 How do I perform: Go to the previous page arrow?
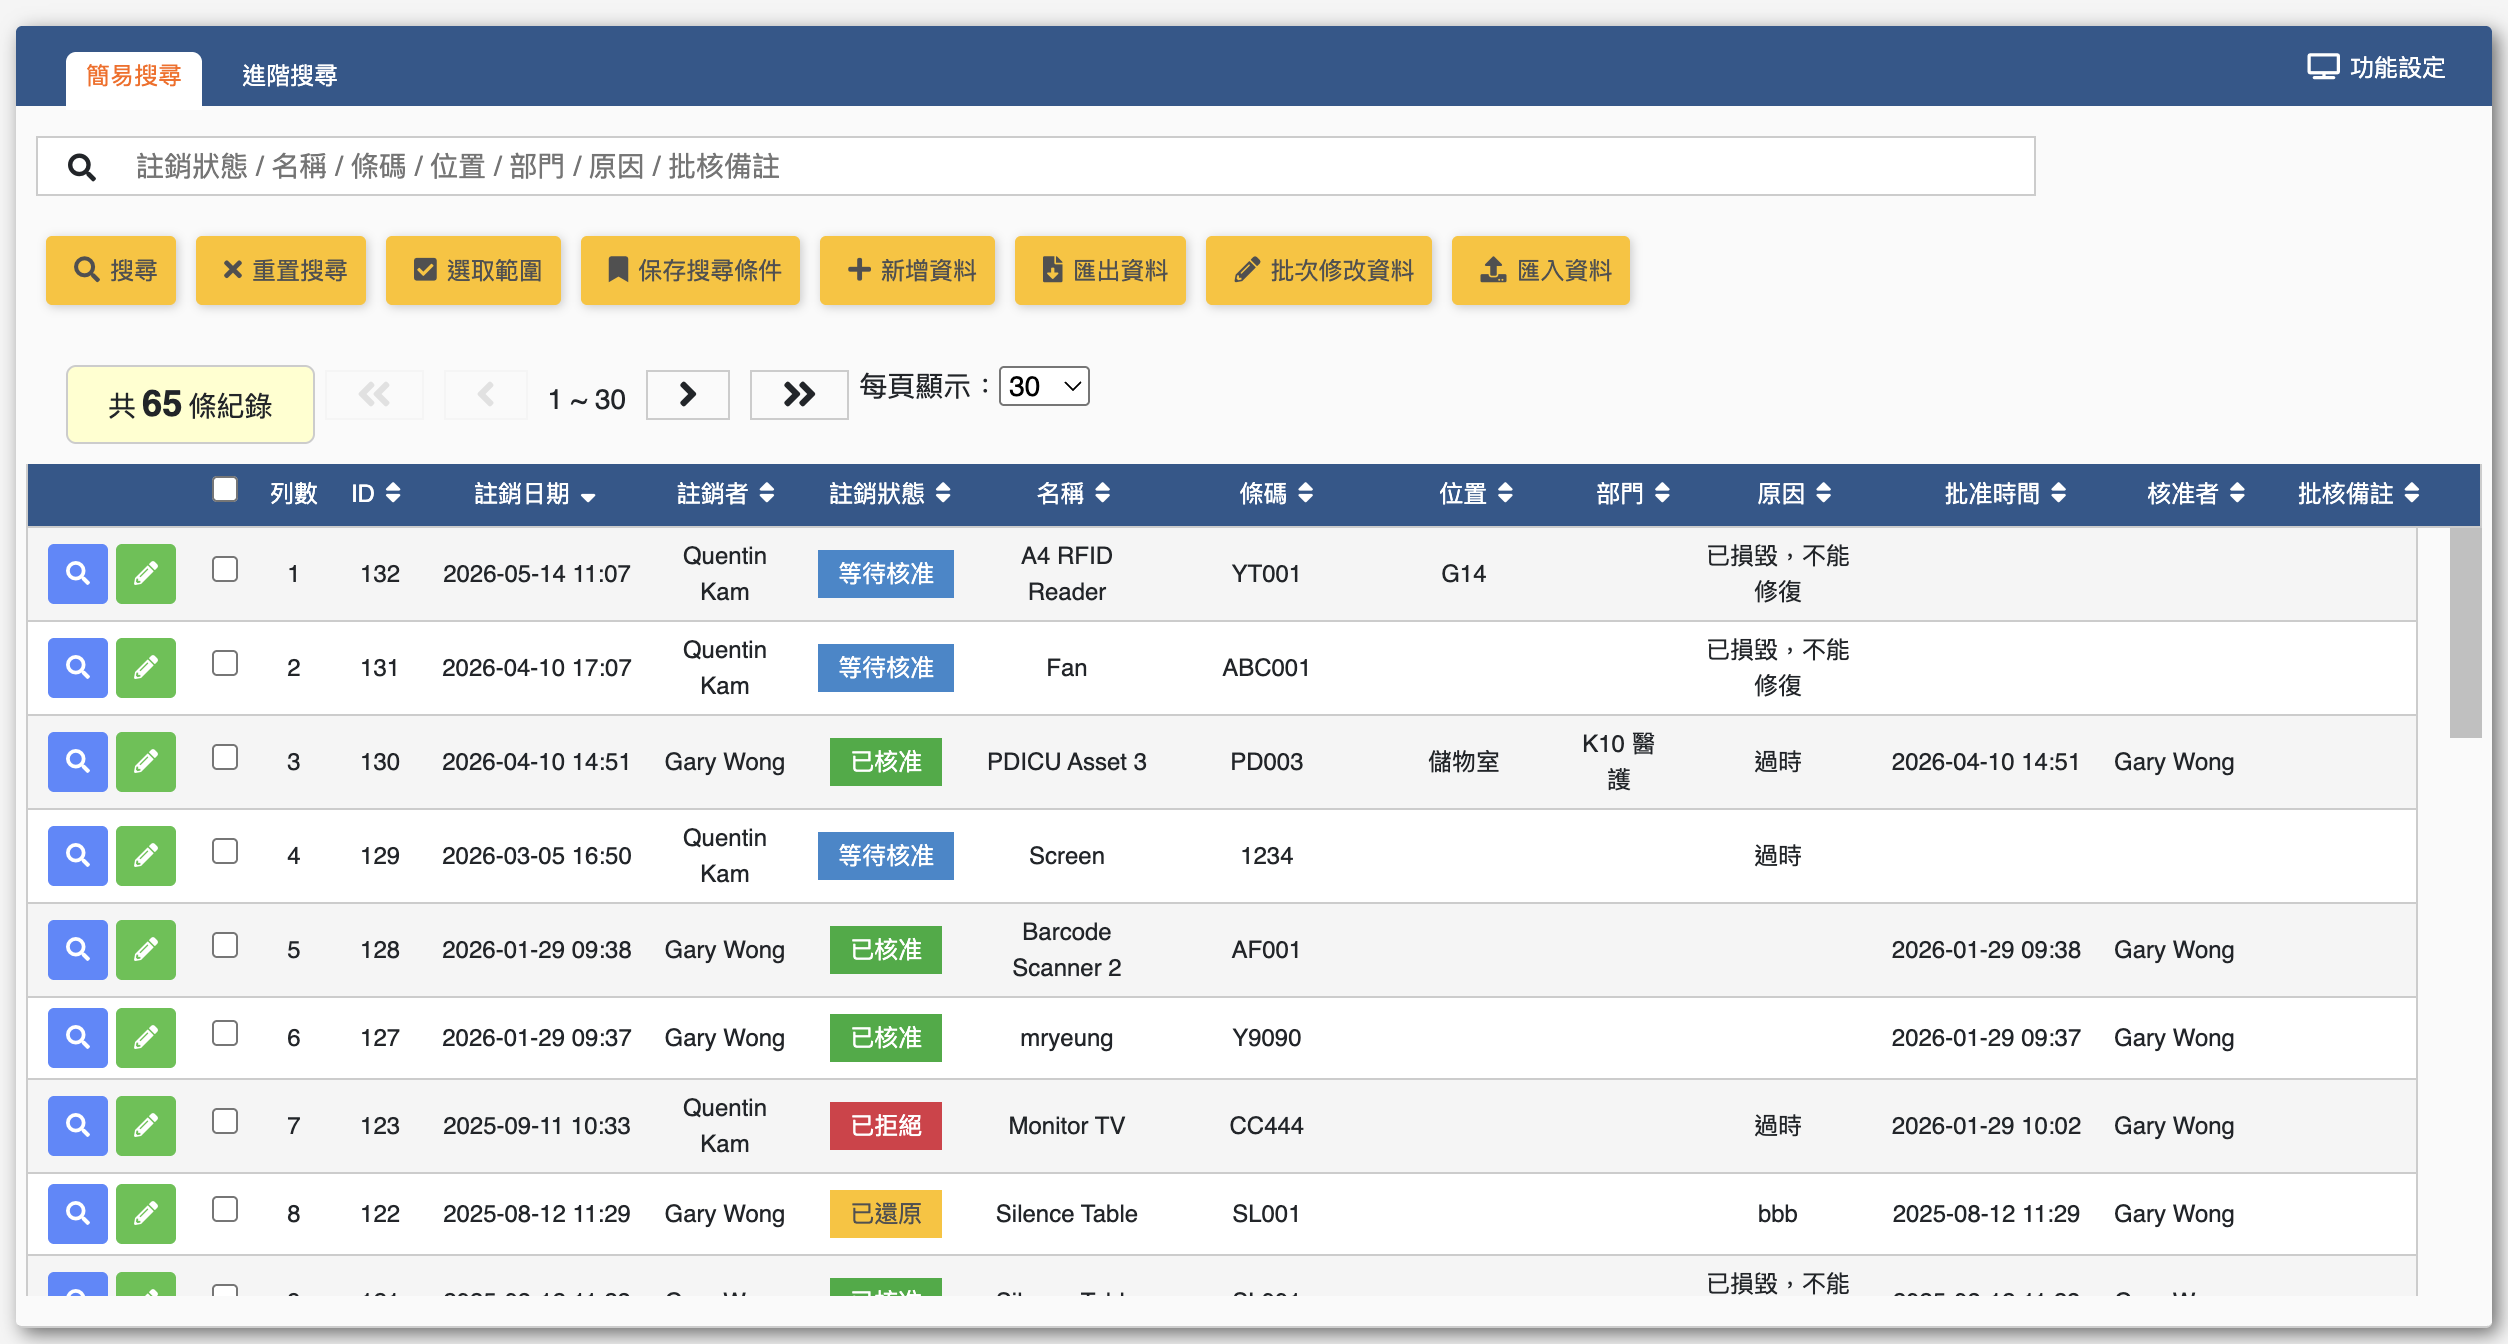pos(486,395)
